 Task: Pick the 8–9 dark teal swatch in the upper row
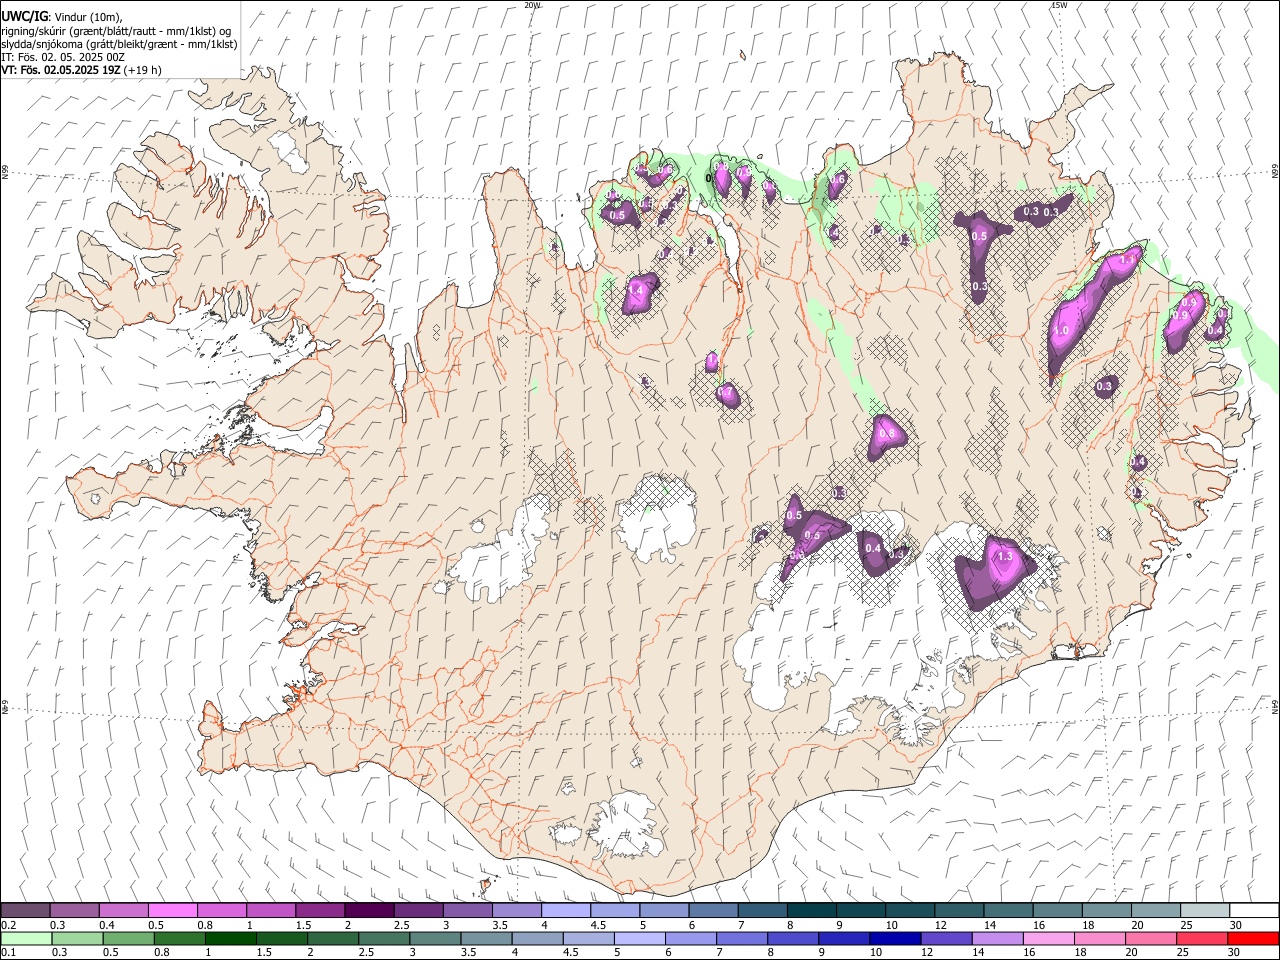point(811,911)
